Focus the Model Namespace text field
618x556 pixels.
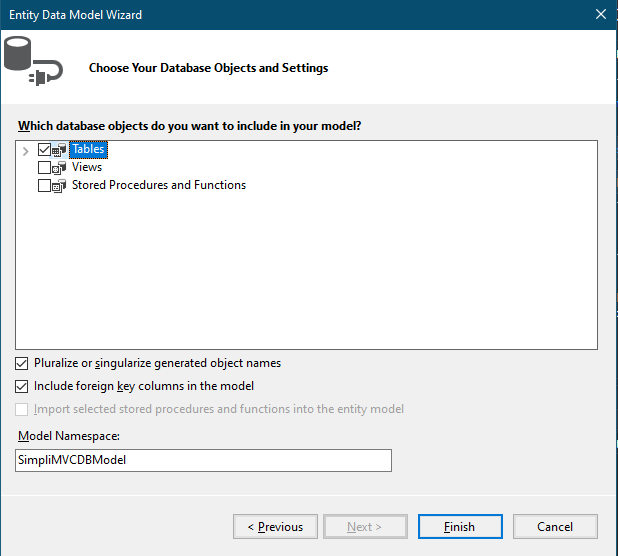[x=203, y=460]
